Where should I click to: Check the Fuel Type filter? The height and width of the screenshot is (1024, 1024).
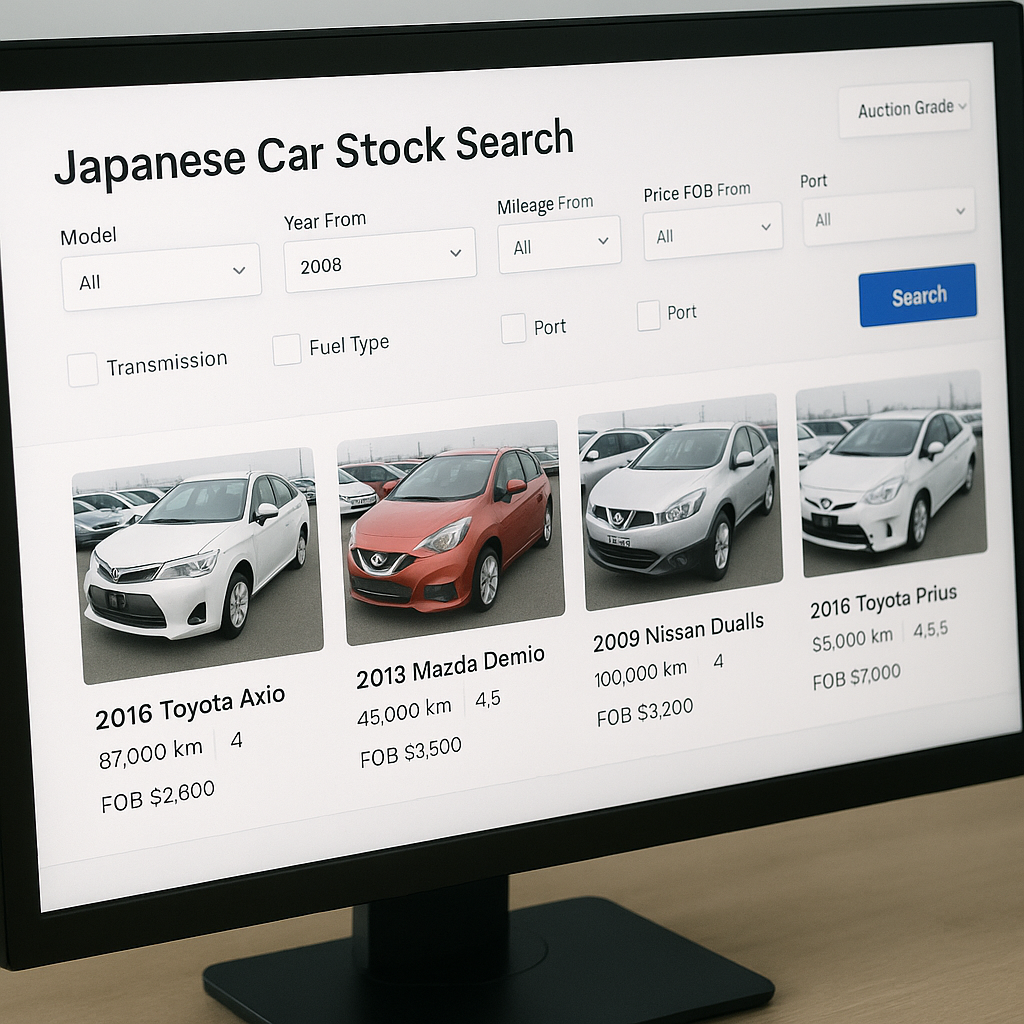[x=287, y=350]
